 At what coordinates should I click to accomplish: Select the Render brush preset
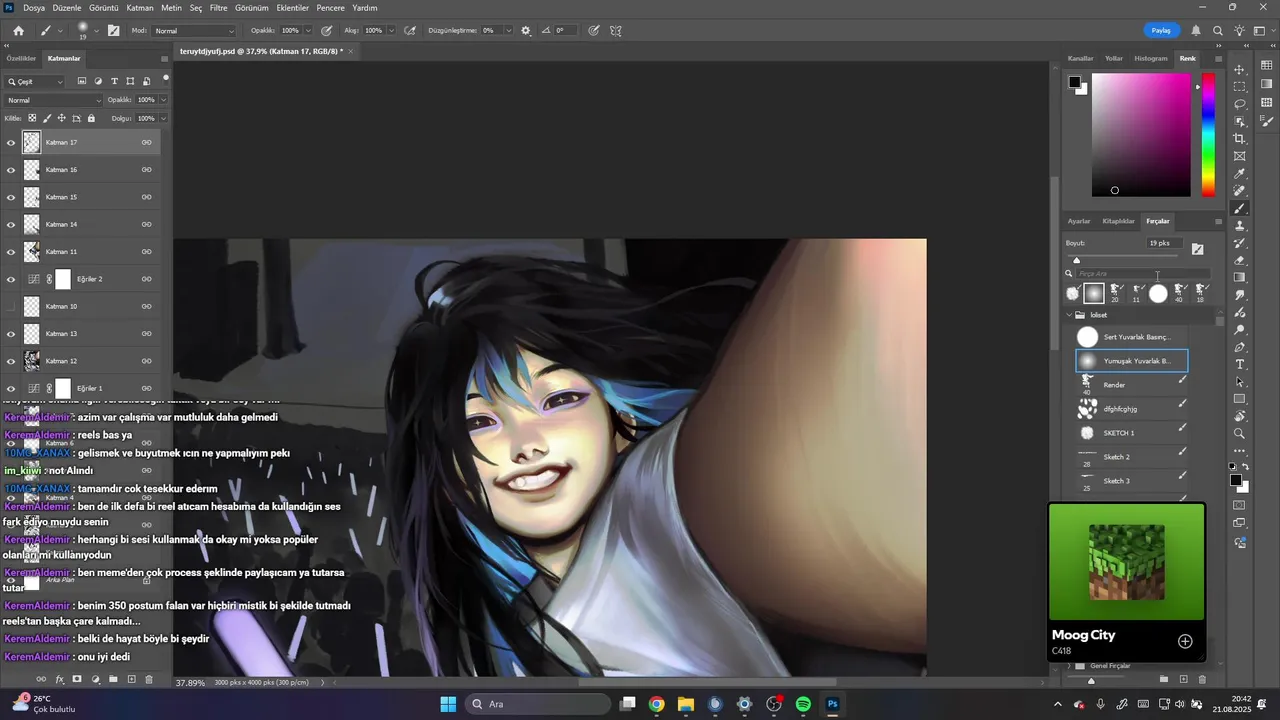pos(1132,385)
